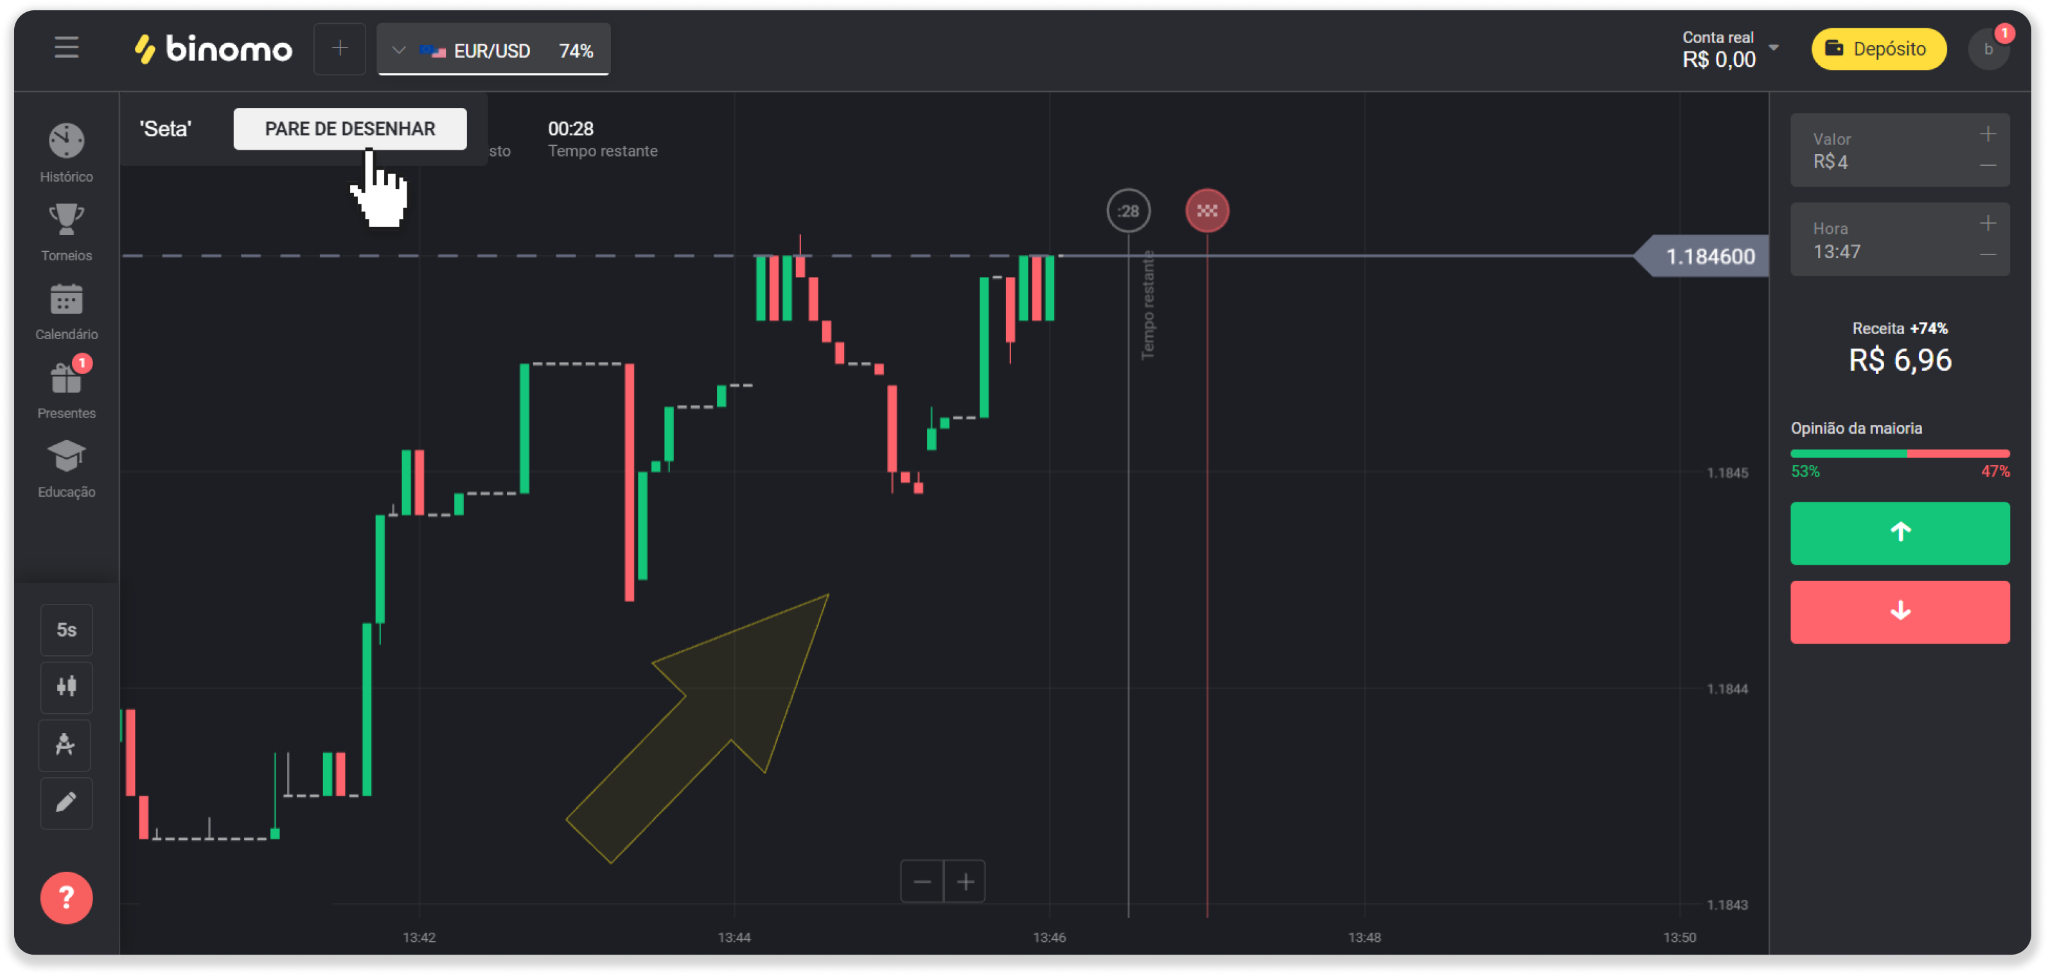Open the Torneios trophy section
Screen dimensions: 2048x976
point(66,231)
